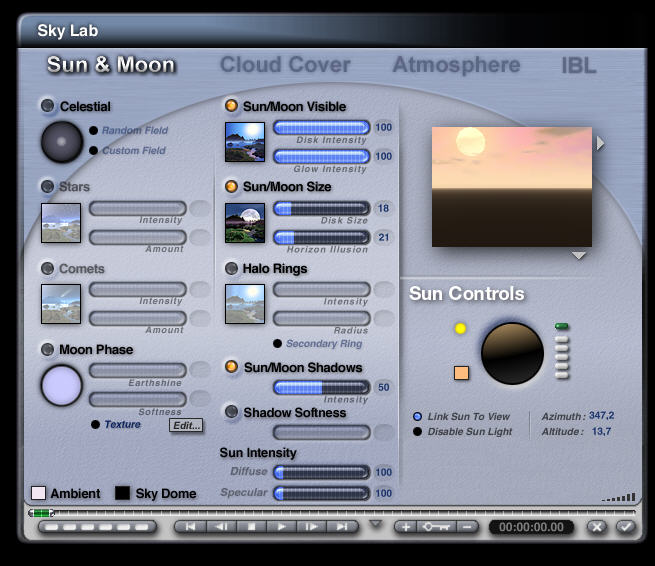The width and height of the screenshot is (655, 566).
Task: Enable Shadow Softness
Action: coord(231,412)
